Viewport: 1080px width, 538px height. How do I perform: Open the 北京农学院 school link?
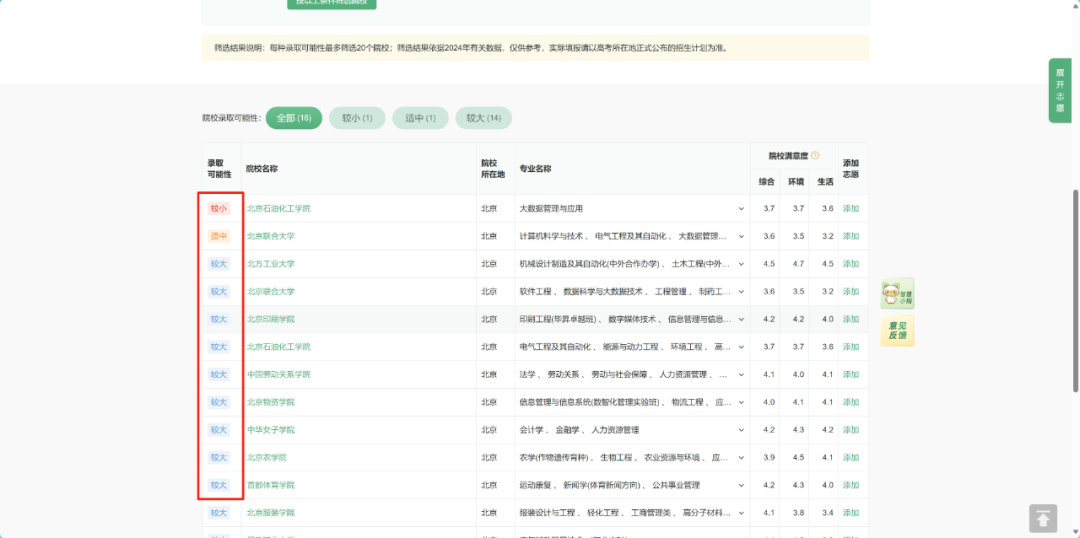[x=267, y=457]
